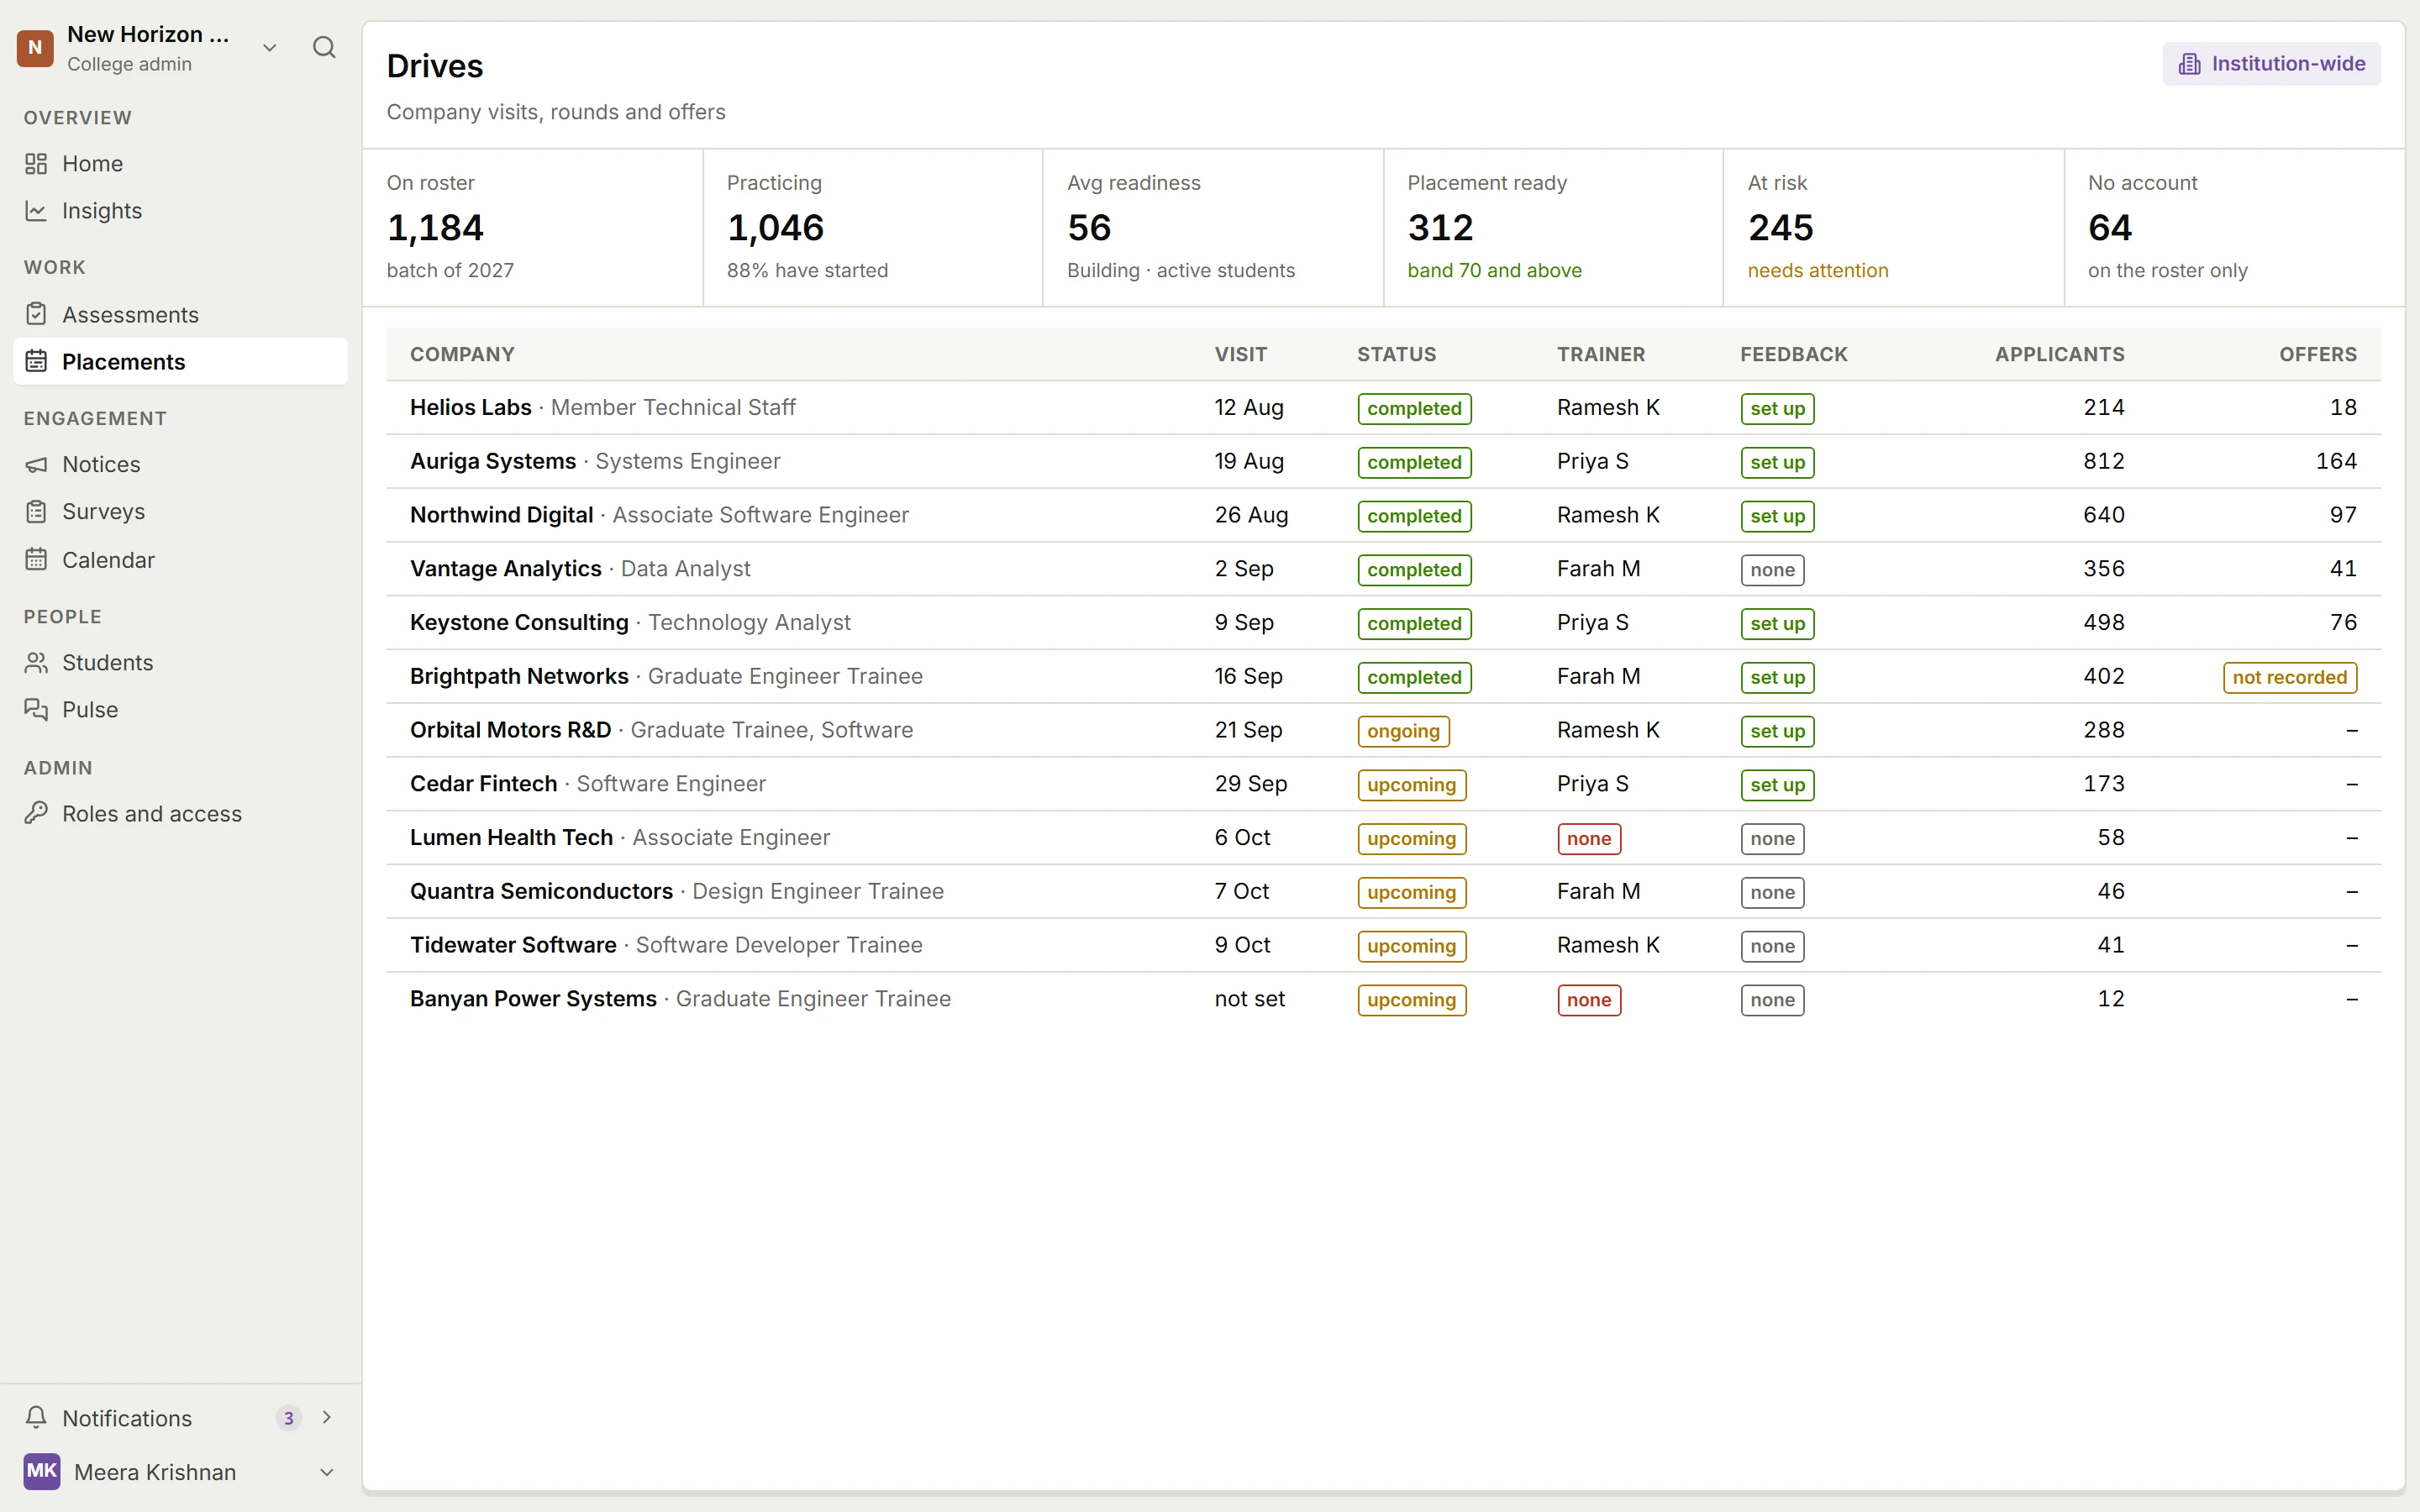The image size is (2420, 1512).
Task: Open the Home menu item
Action: pyautogui.click(x=180, y=163)
